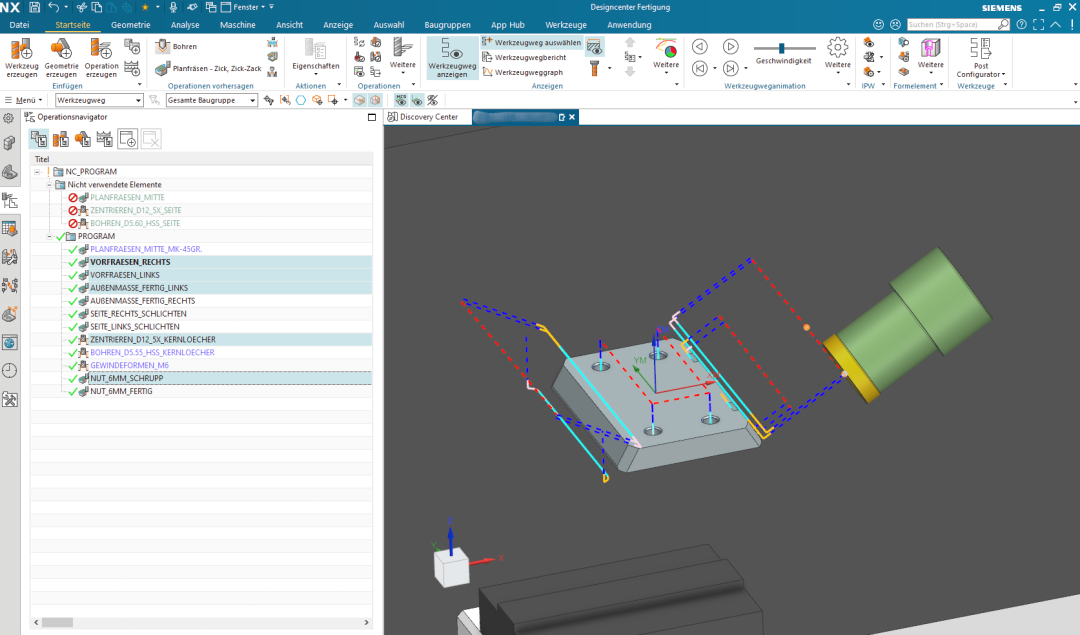Switch to the Geometrie ribbon tab
1080x635 pixels.
pos(132,24)
